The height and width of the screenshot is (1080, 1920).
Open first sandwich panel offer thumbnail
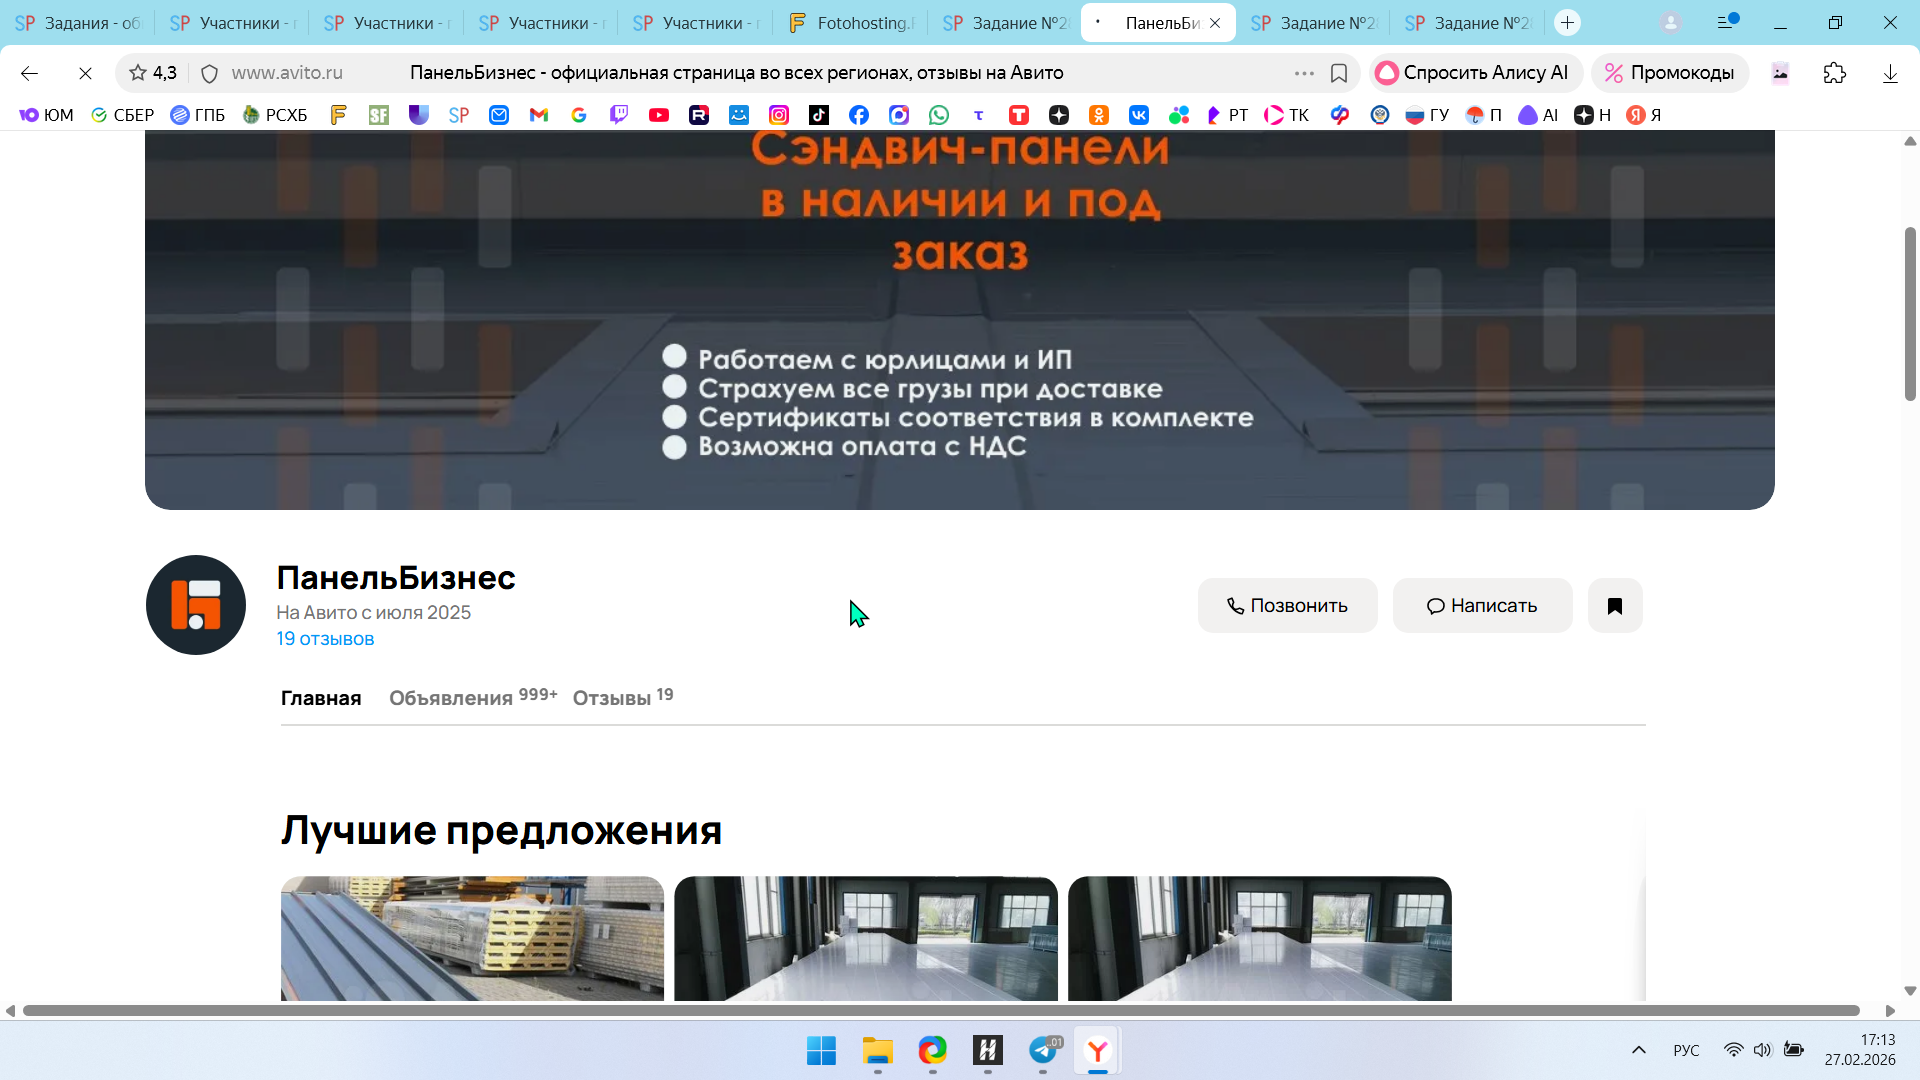point(472,938)
